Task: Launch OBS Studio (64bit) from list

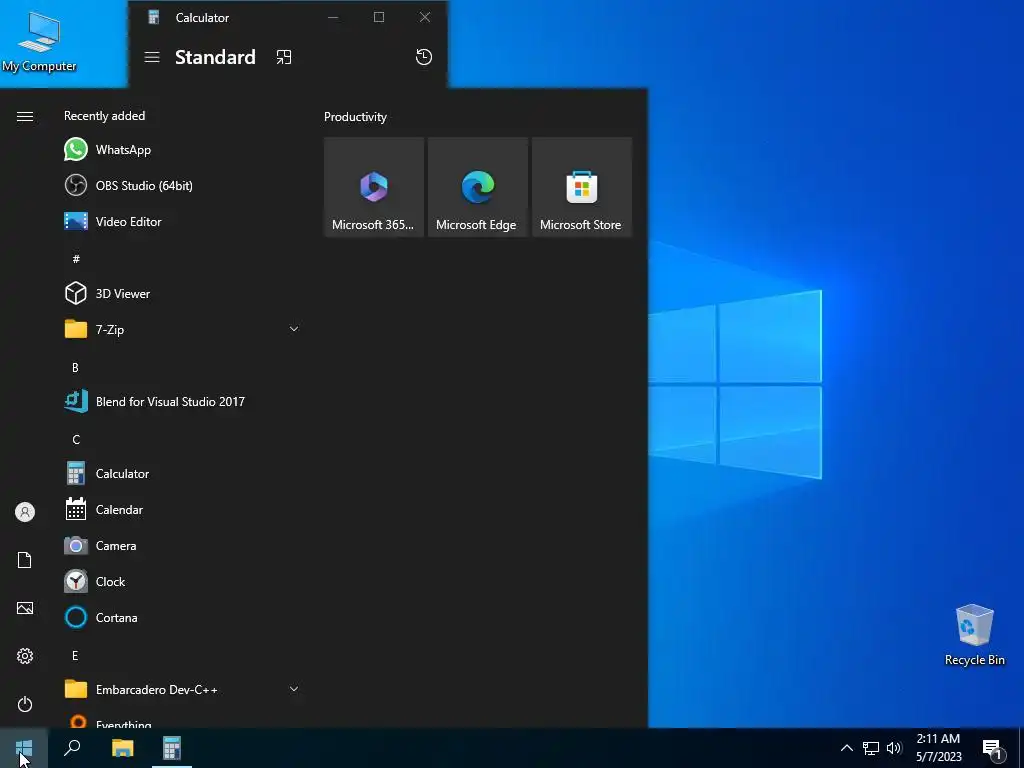Action: coord(183,185)
